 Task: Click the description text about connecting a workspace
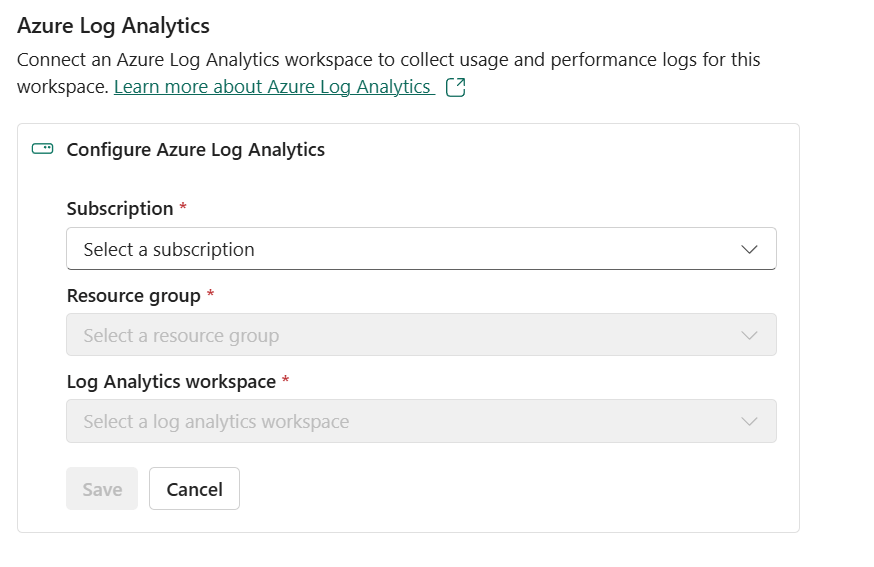(x=388, y=60)
